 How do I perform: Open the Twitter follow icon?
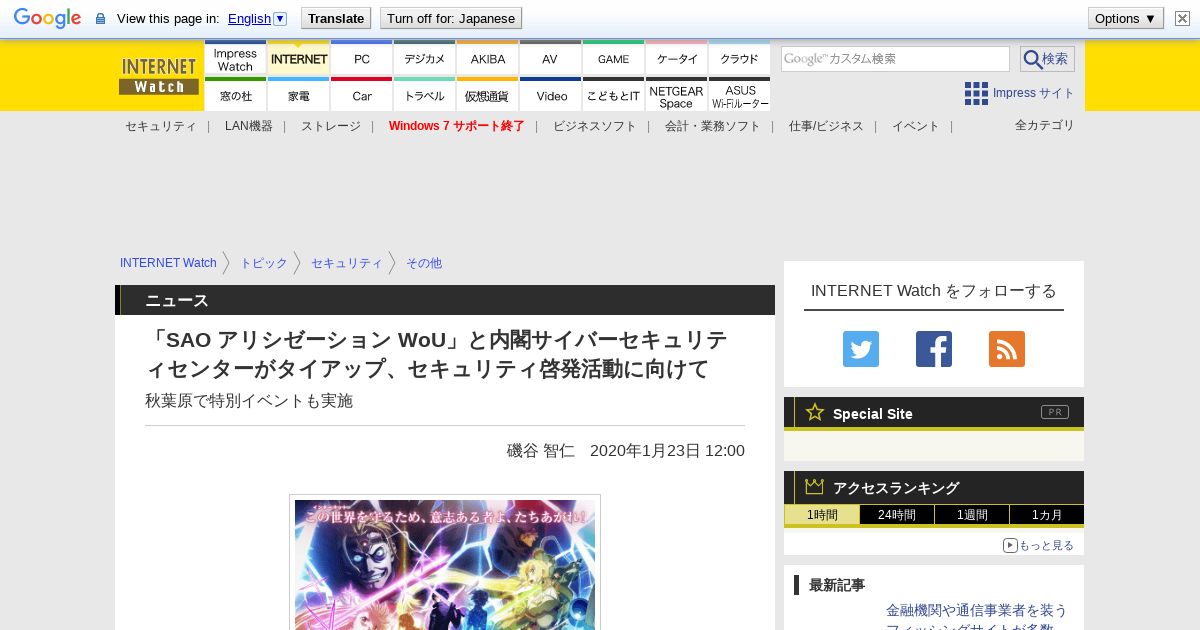(861, 349)
